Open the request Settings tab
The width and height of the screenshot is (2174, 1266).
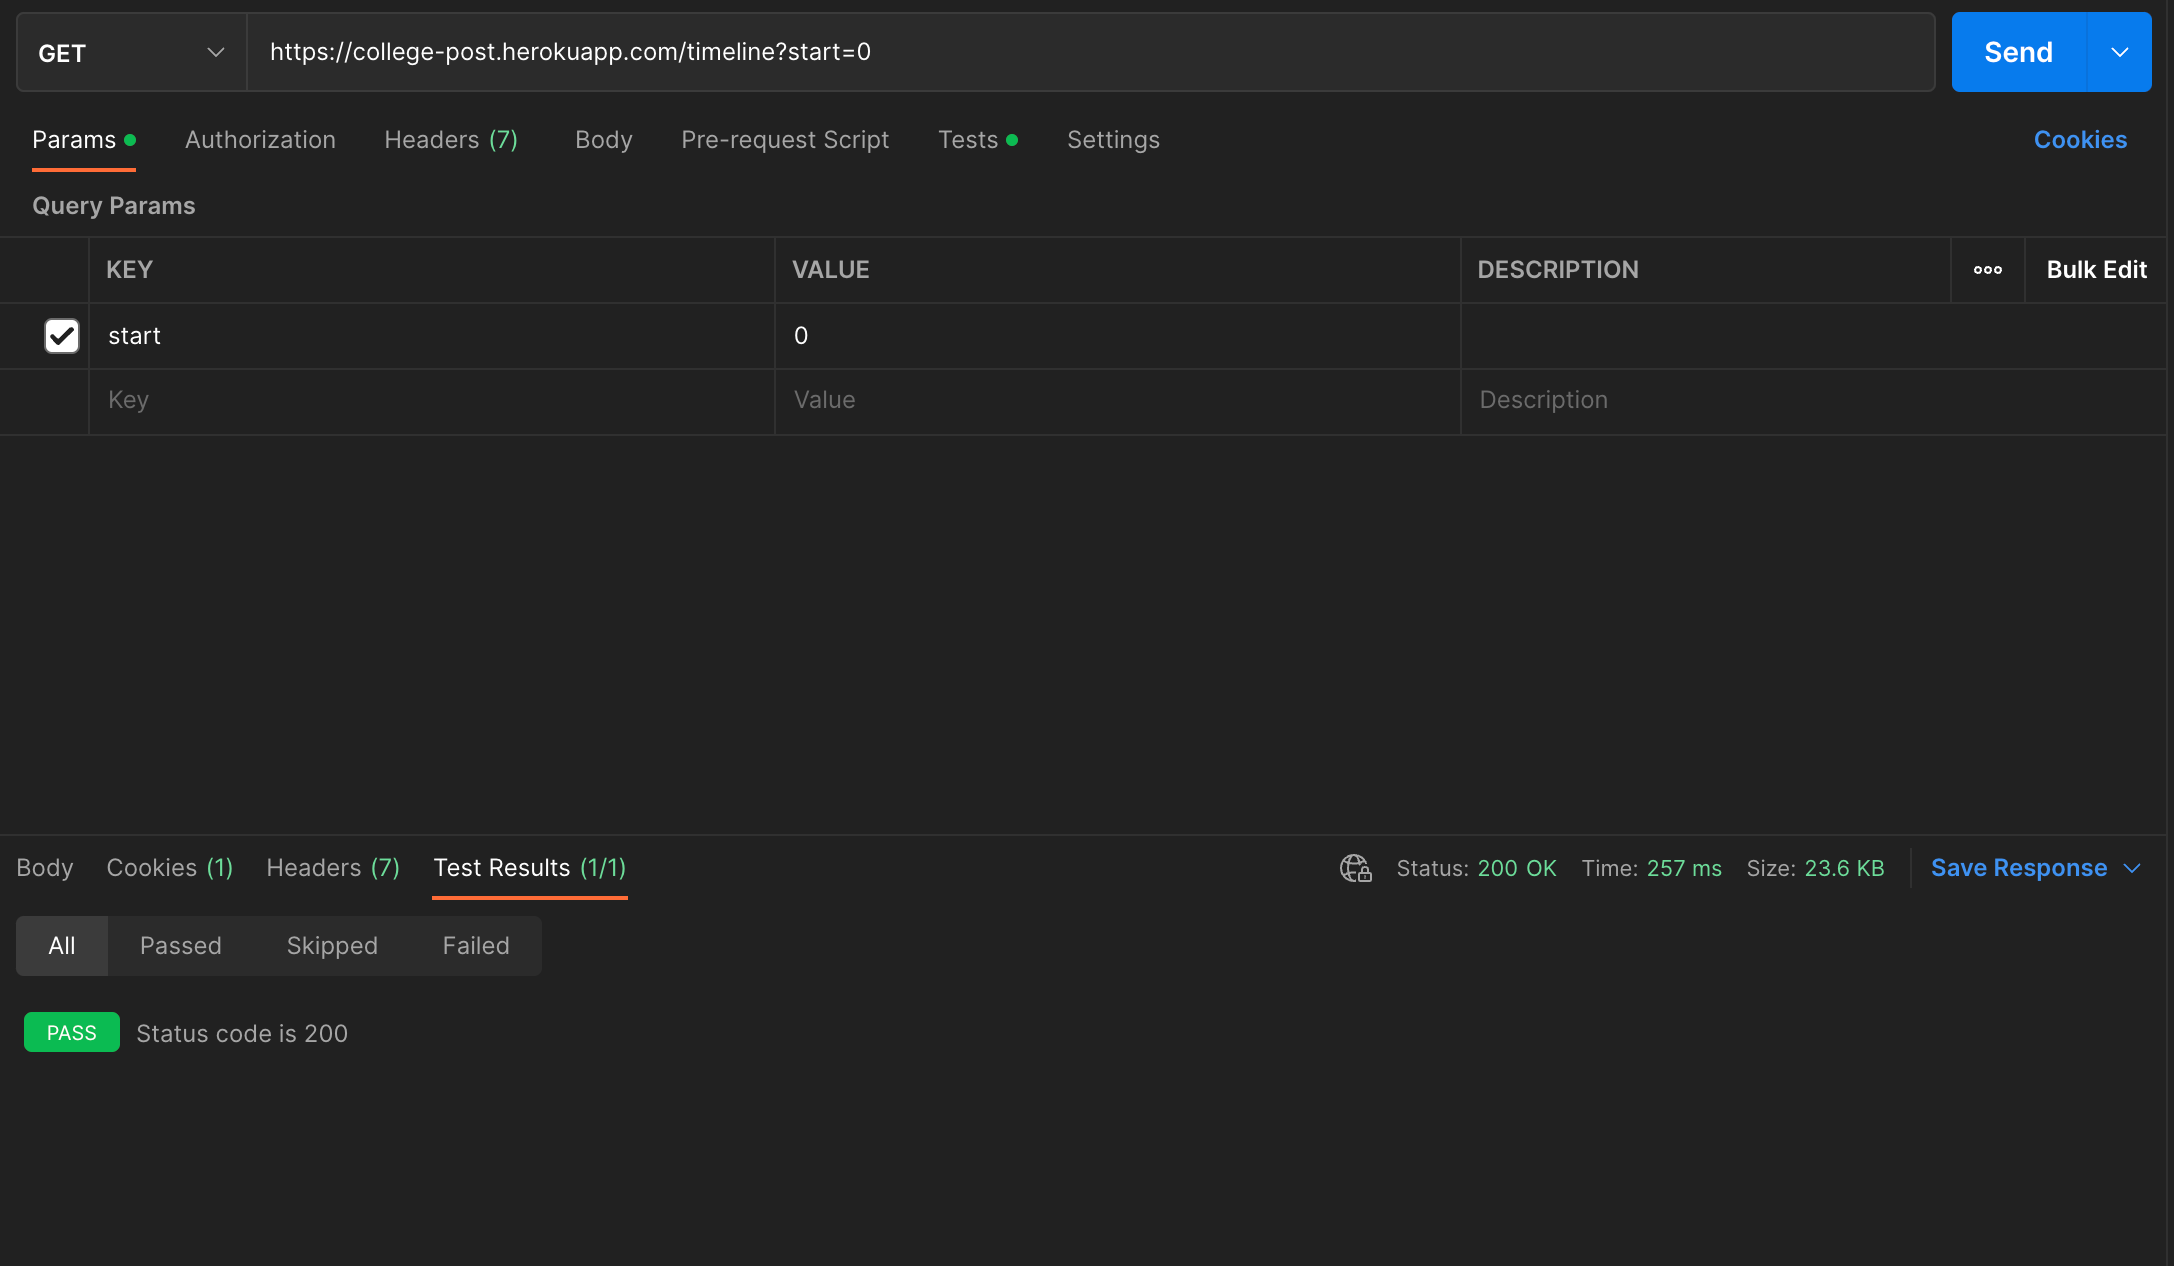coord(1113,140)
